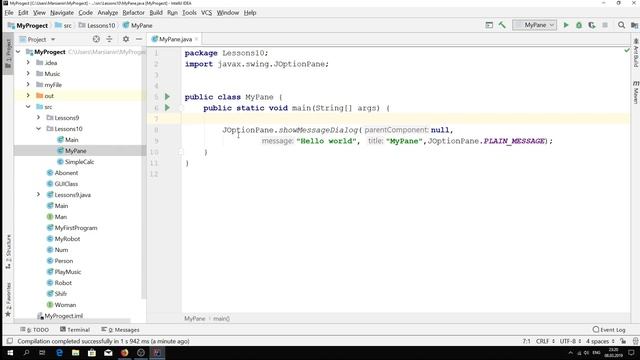This screenshot has width=640, height=360.
Task: Change 4 spaces indent setting
Action: (600, 341)
